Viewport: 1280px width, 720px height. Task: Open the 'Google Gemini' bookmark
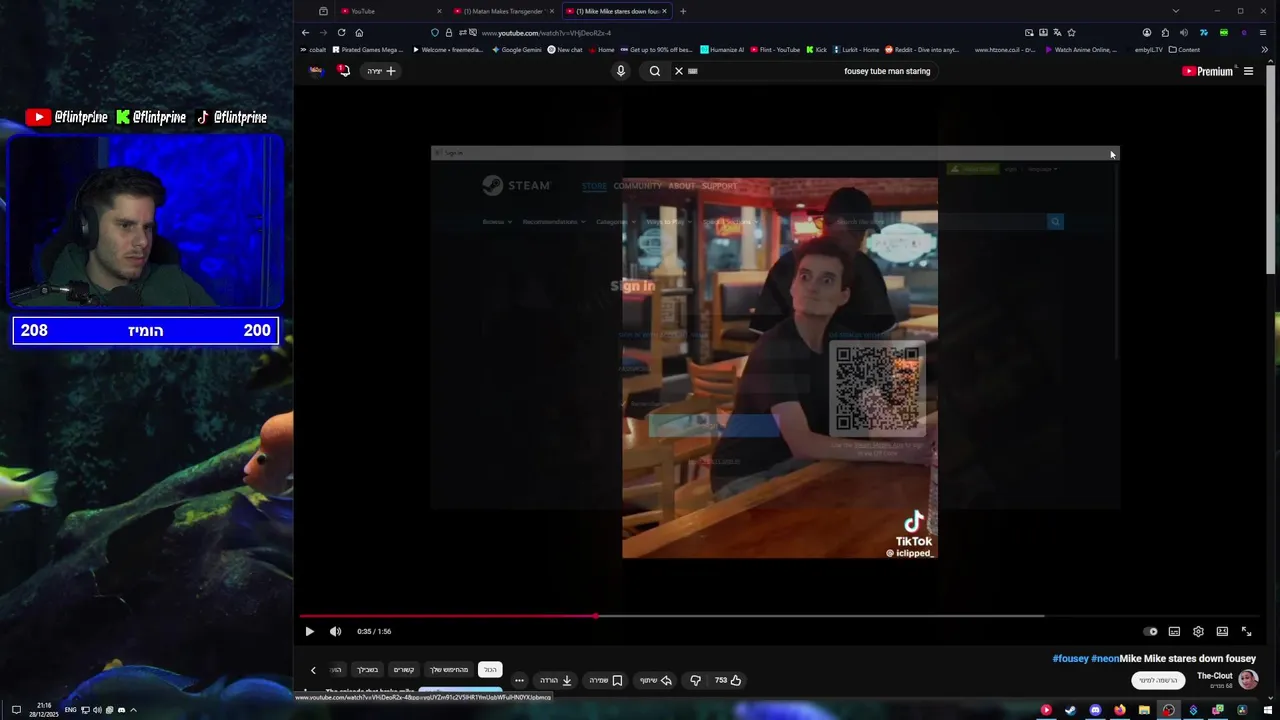coord(516,49)
